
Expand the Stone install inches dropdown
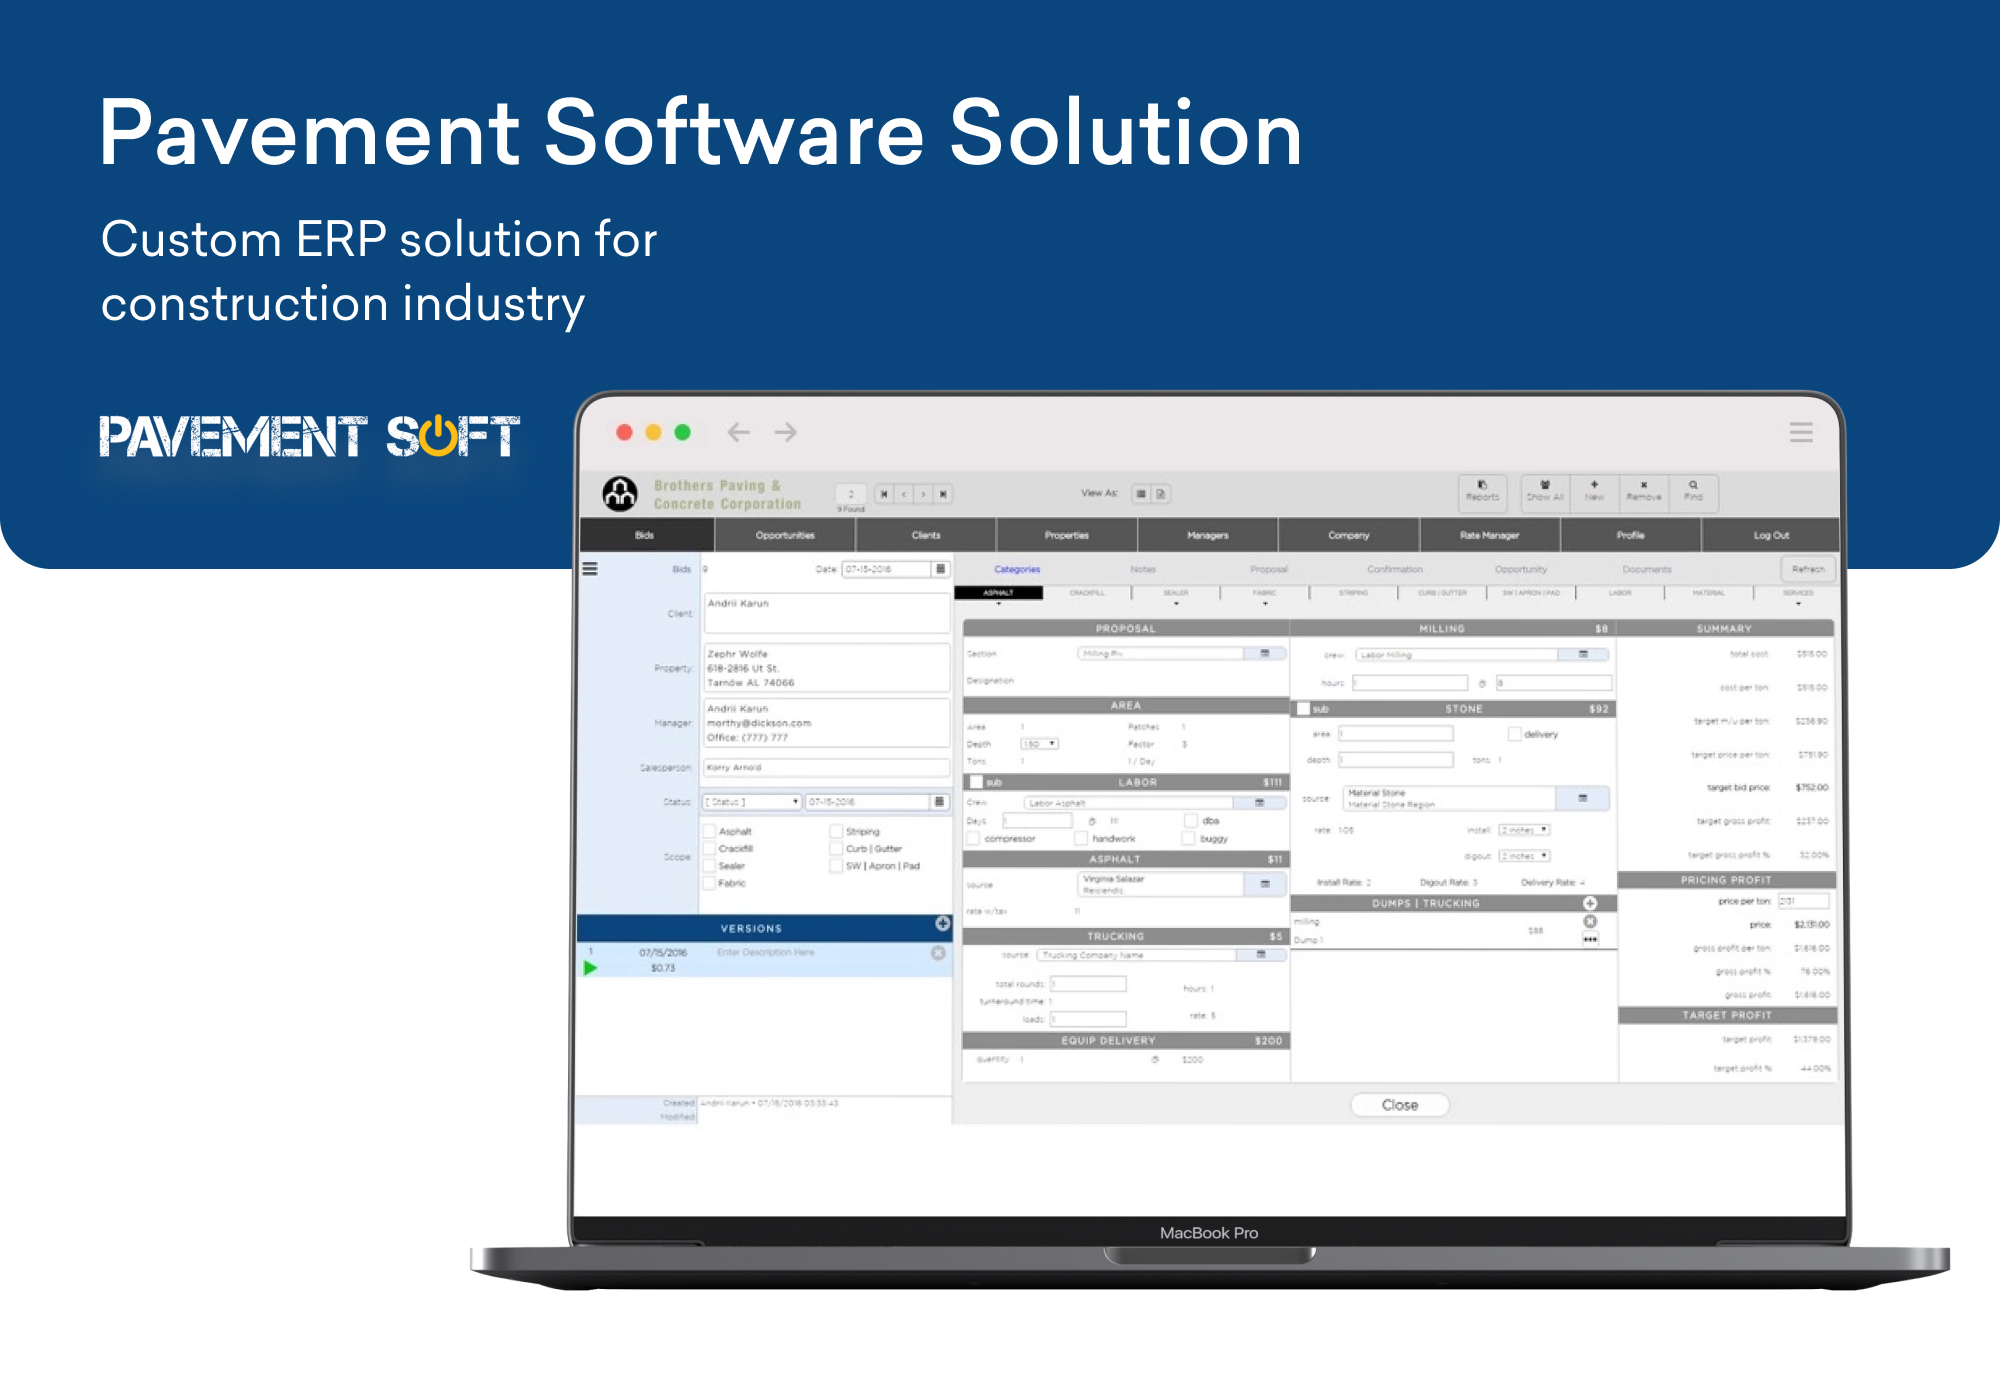coord(1524,830)
